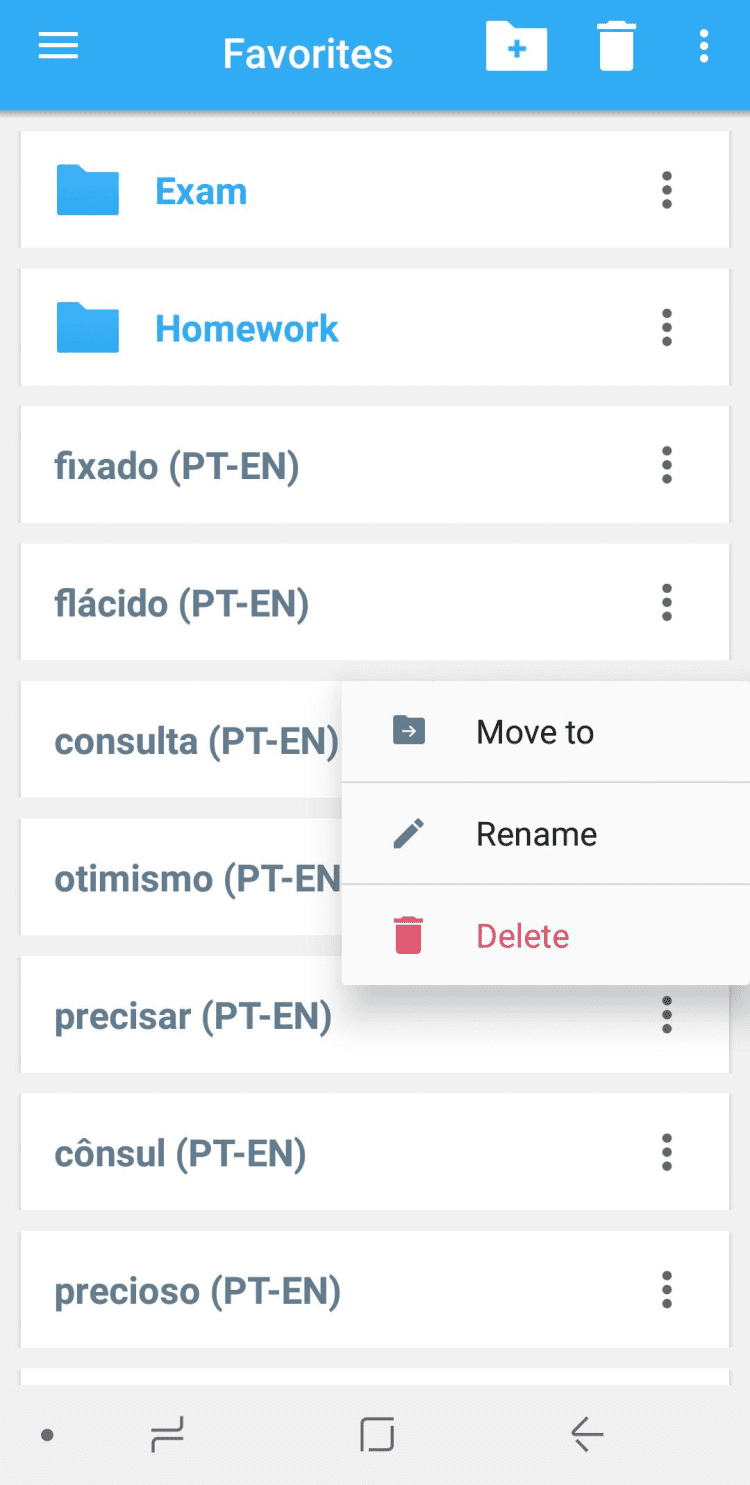Open the precioso (PT-EN) favorite
This screenshot has width=750, height=1485.
pos(198,1291)
